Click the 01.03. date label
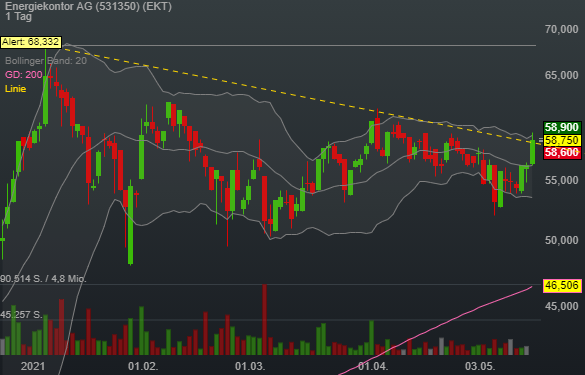 [250, 366]
